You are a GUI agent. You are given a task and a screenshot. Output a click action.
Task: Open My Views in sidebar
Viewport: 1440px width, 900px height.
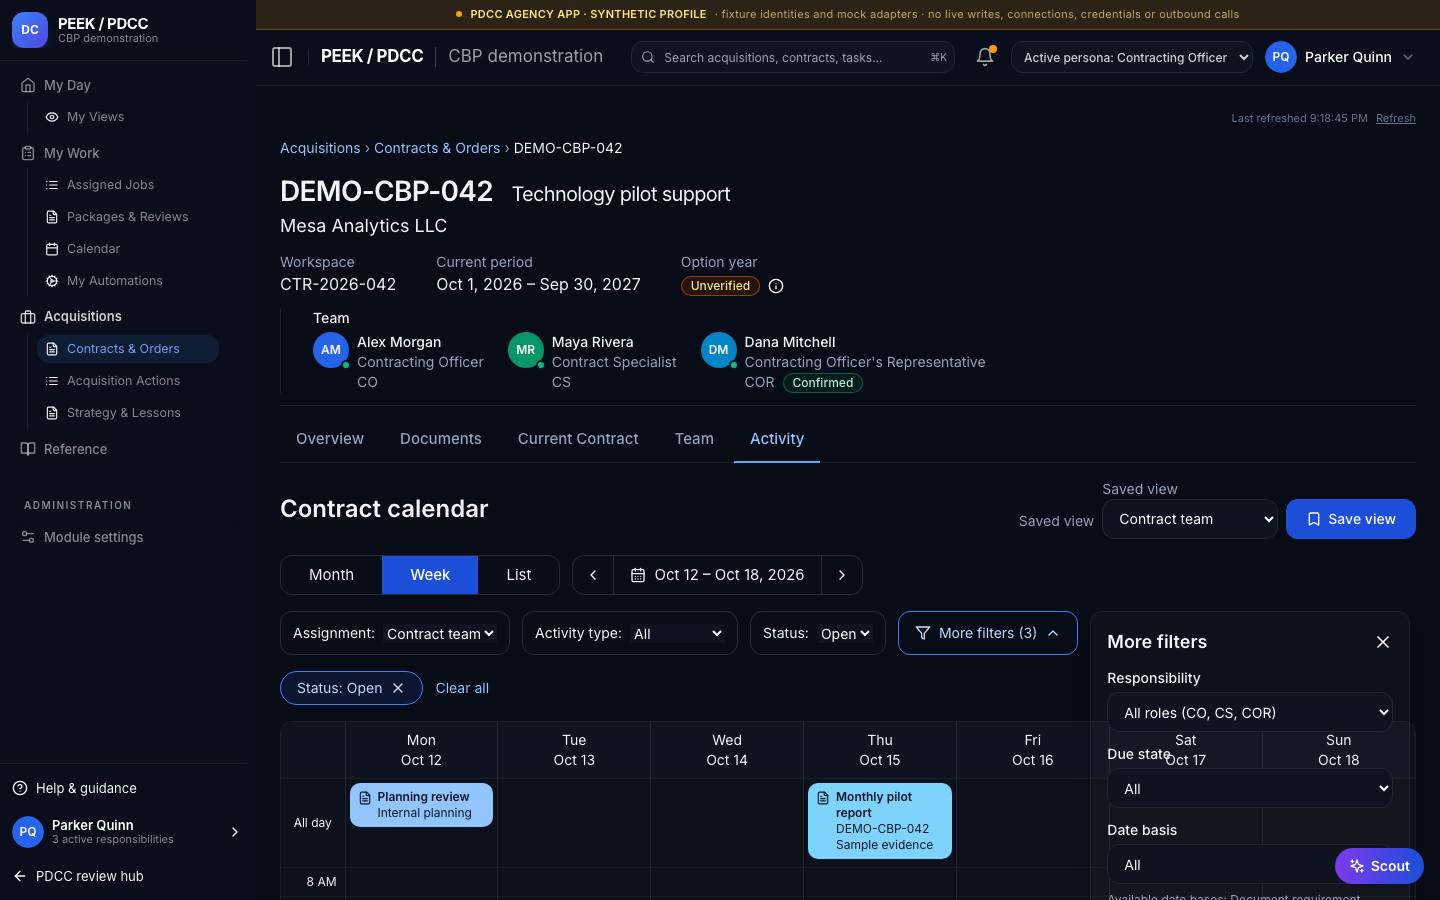click(95, 117)
